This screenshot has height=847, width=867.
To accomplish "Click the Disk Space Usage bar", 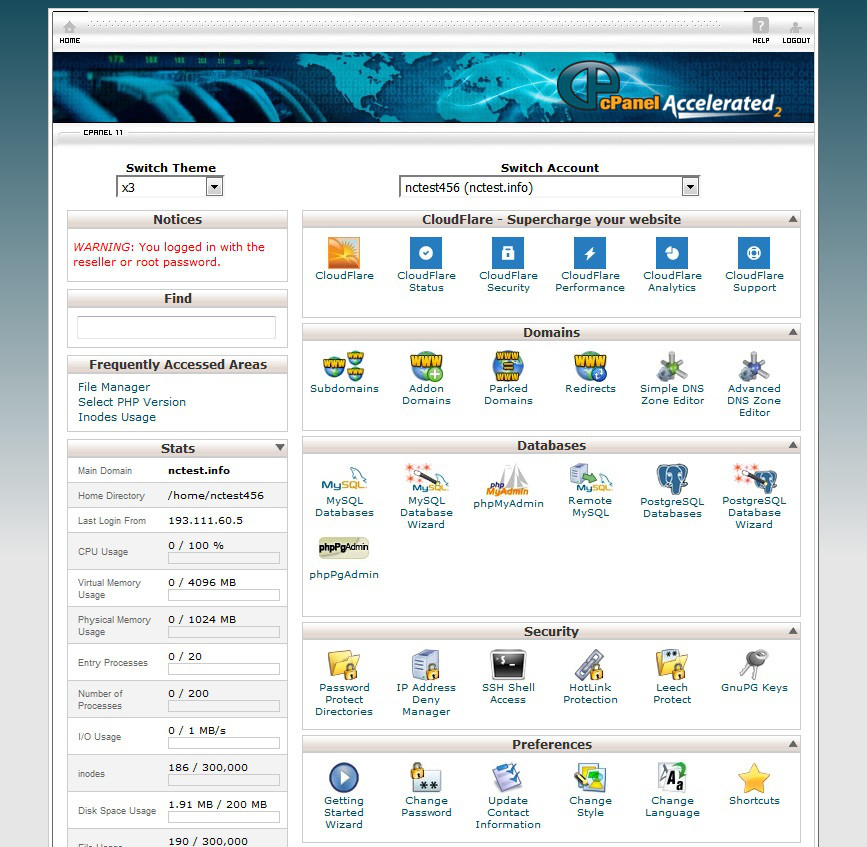I will [224, 817].
